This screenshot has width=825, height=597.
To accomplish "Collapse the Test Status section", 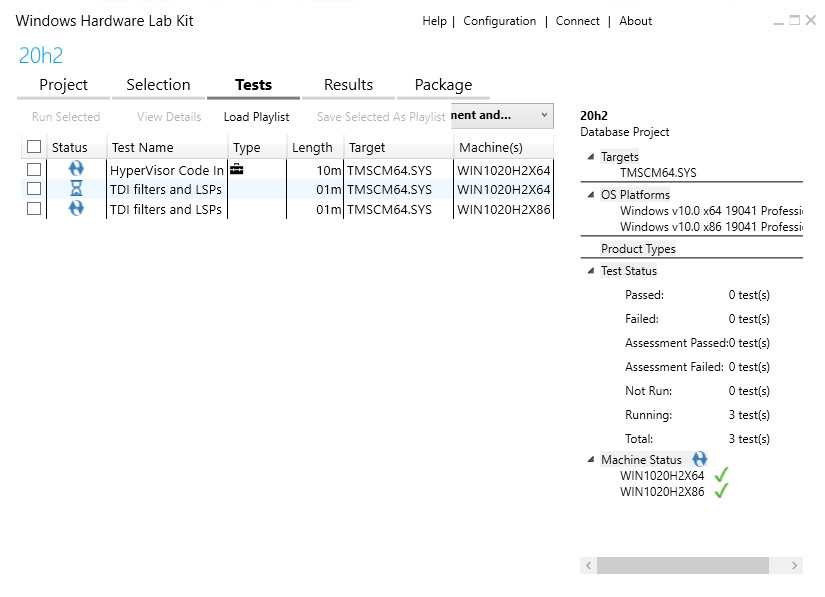I will pyautogui.click(x=591, y=270).
